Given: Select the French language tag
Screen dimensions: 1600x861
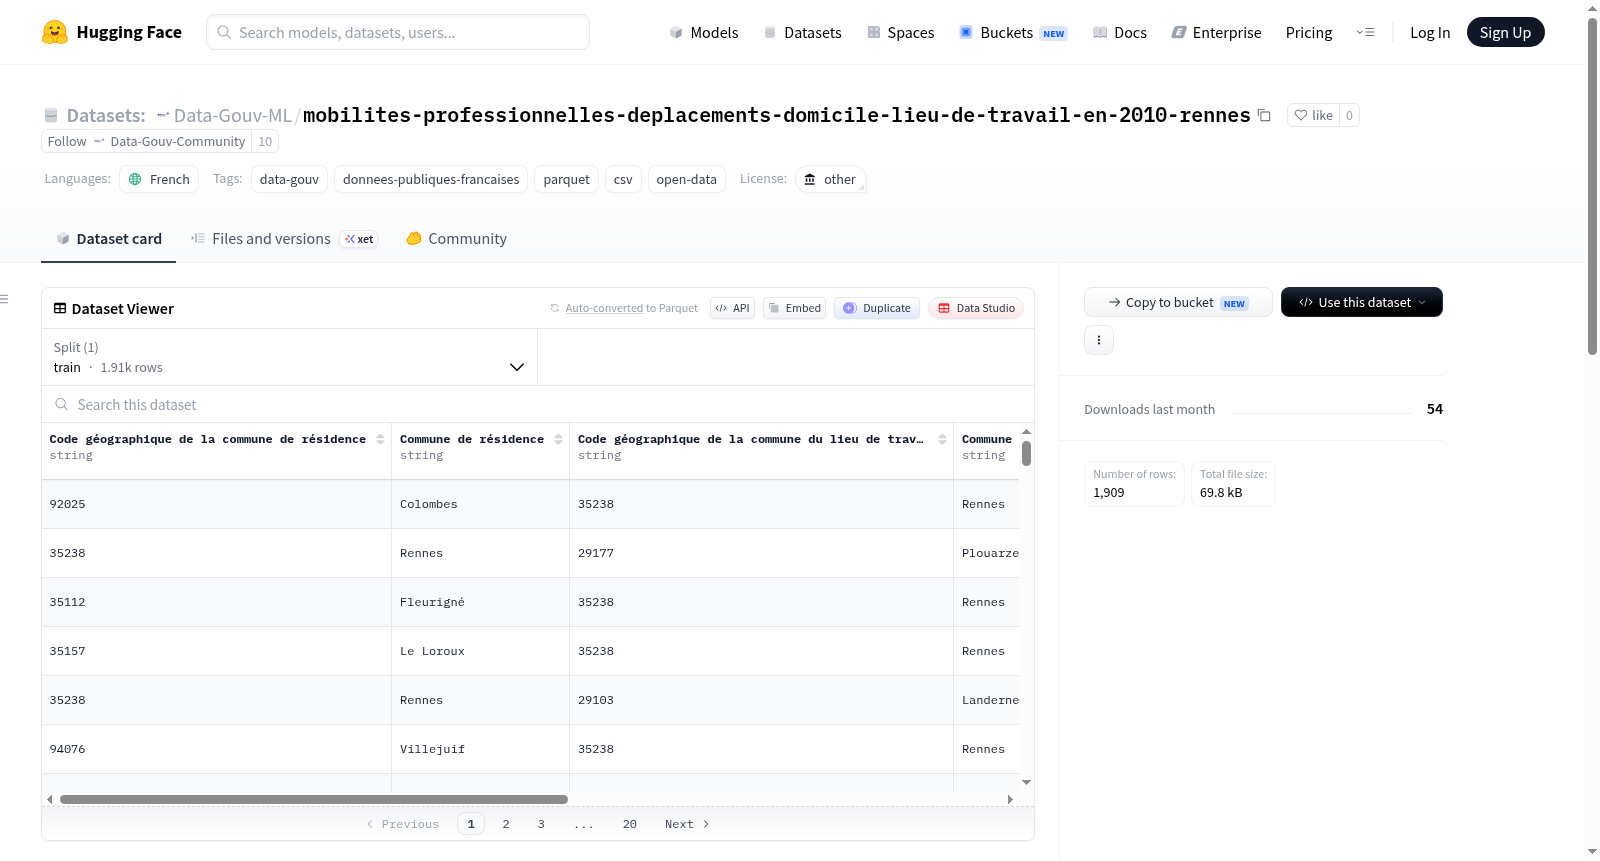Looking at the screenshot, I should (159, 179).
